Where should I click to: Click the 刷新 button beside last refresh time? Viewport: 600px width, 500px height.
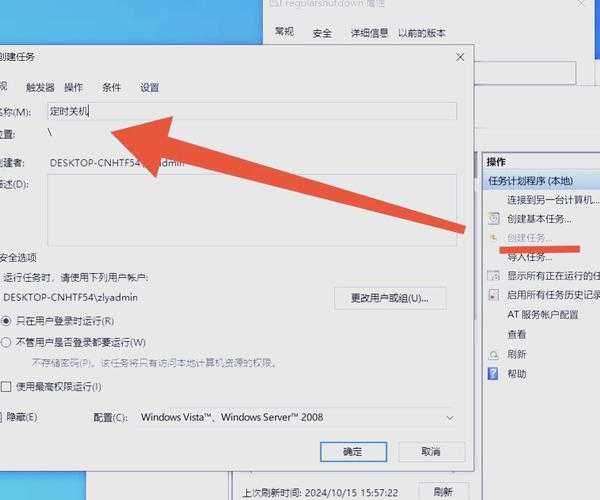click(x=443, y=491)
